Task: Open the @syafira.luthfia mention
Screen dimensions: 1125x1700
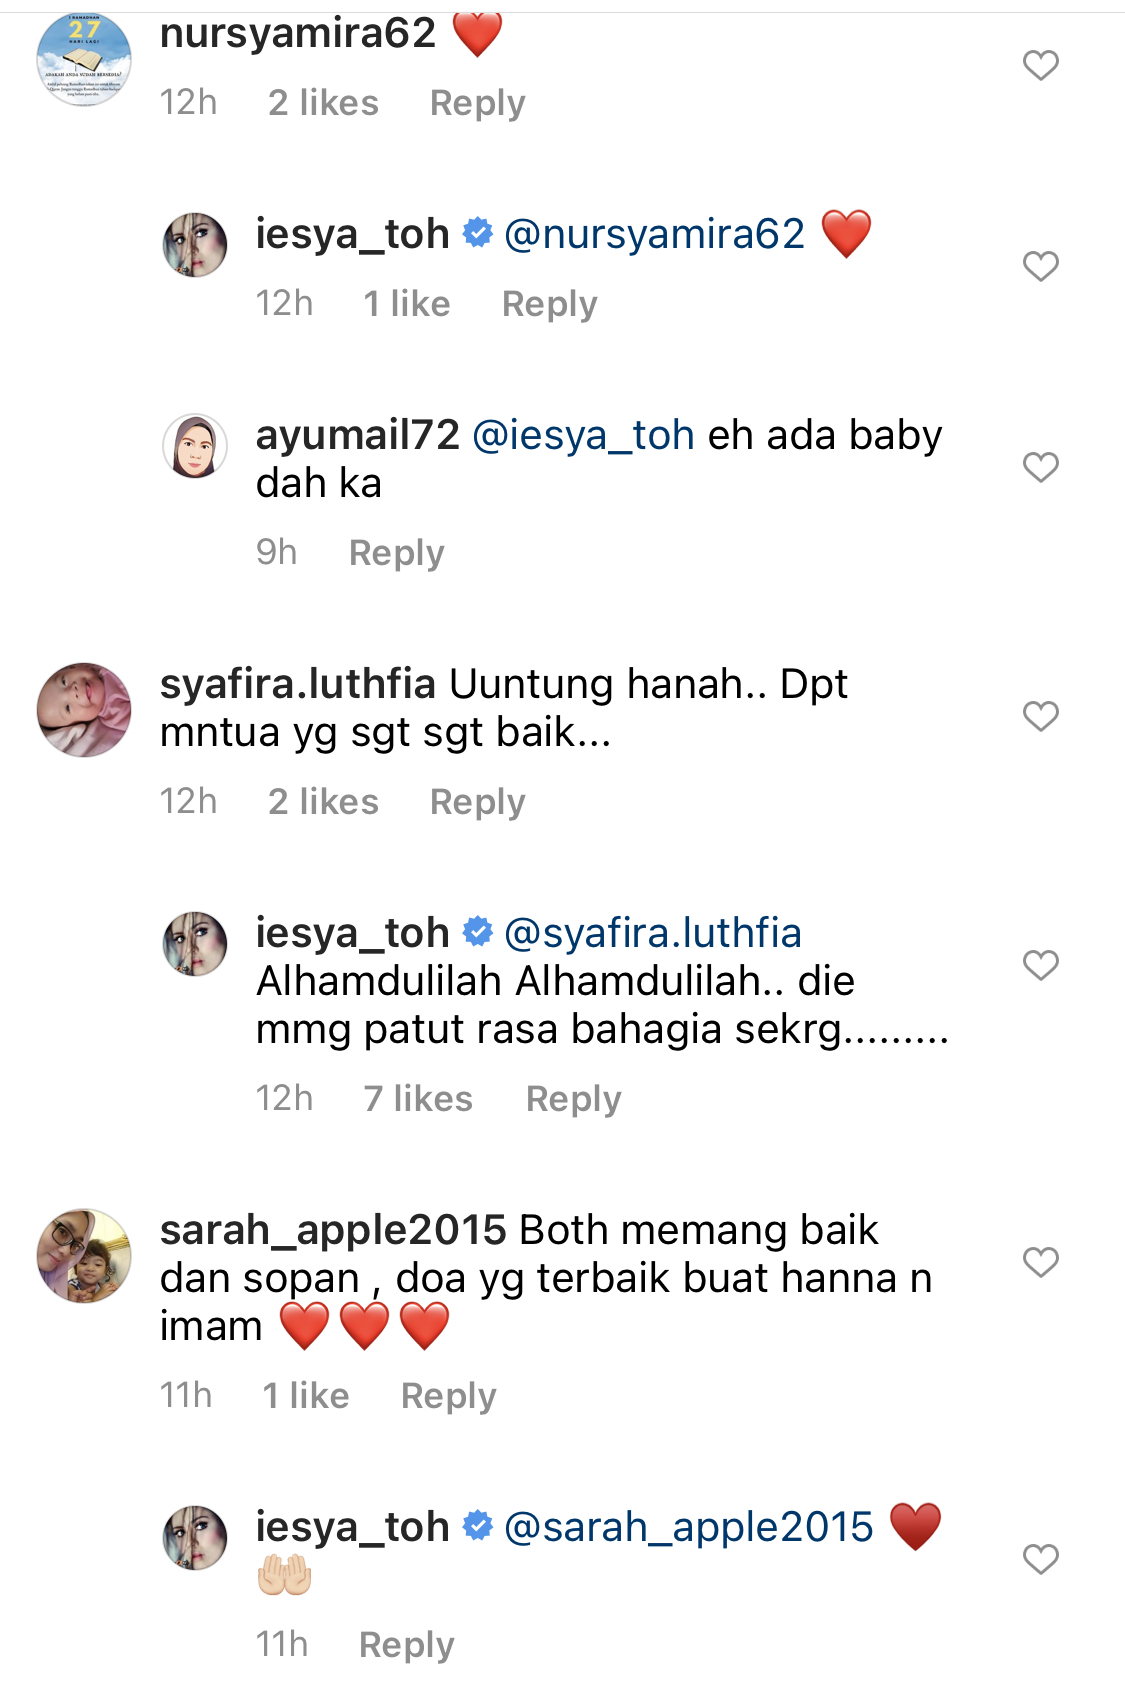Action: point(653,933)
